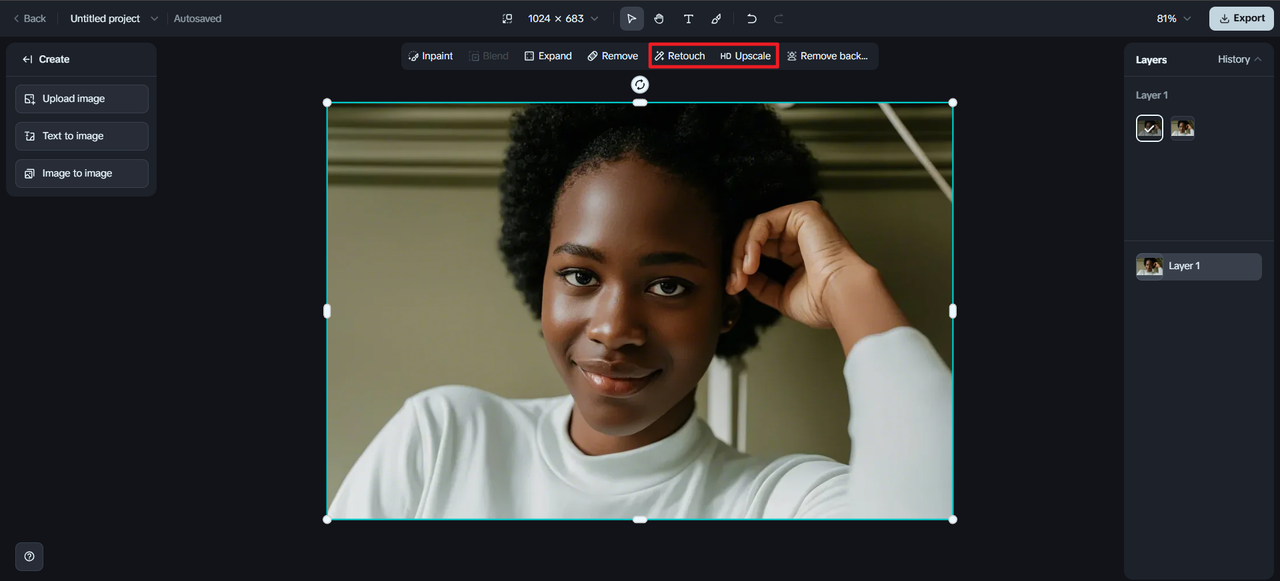Undo the last action
Image resolution: width=1280 pixels, height=581 pixels.
pos(752,19)
